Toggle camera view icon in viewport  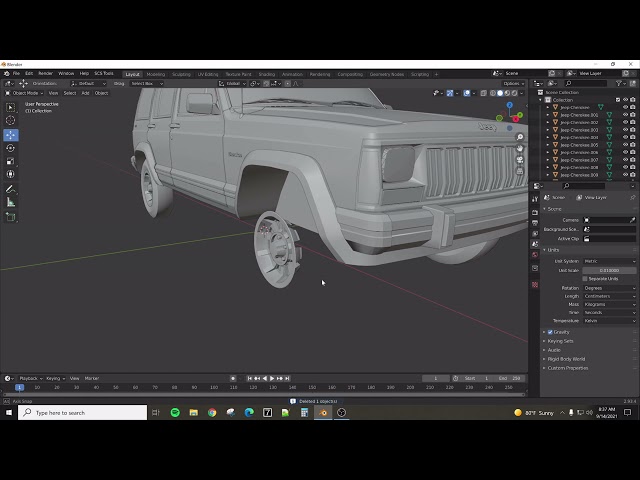point(520,160)
